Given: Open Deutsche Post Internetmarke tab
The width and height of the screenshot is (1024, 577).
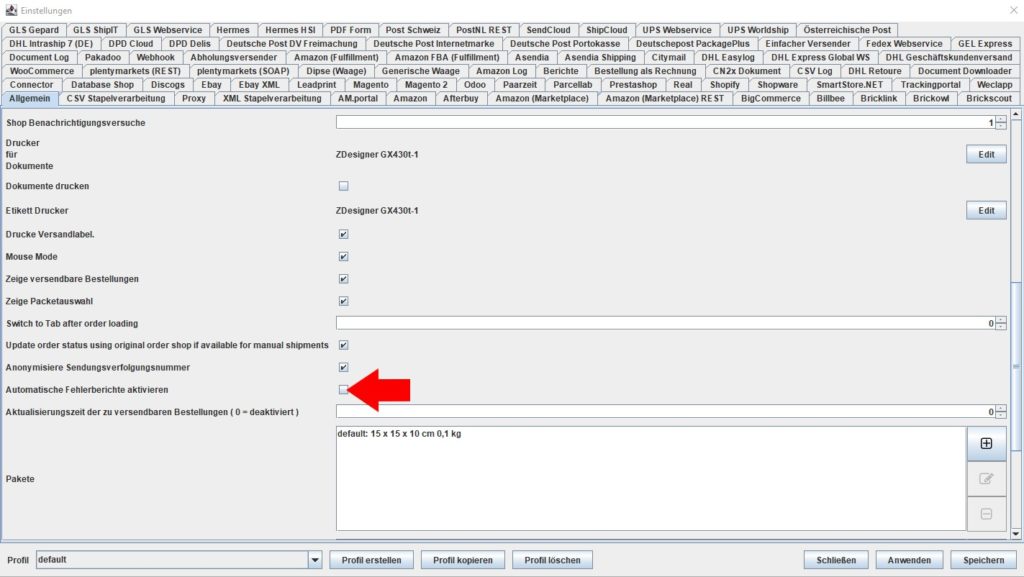Looking at the screenshot, I should tap(434, 44).
